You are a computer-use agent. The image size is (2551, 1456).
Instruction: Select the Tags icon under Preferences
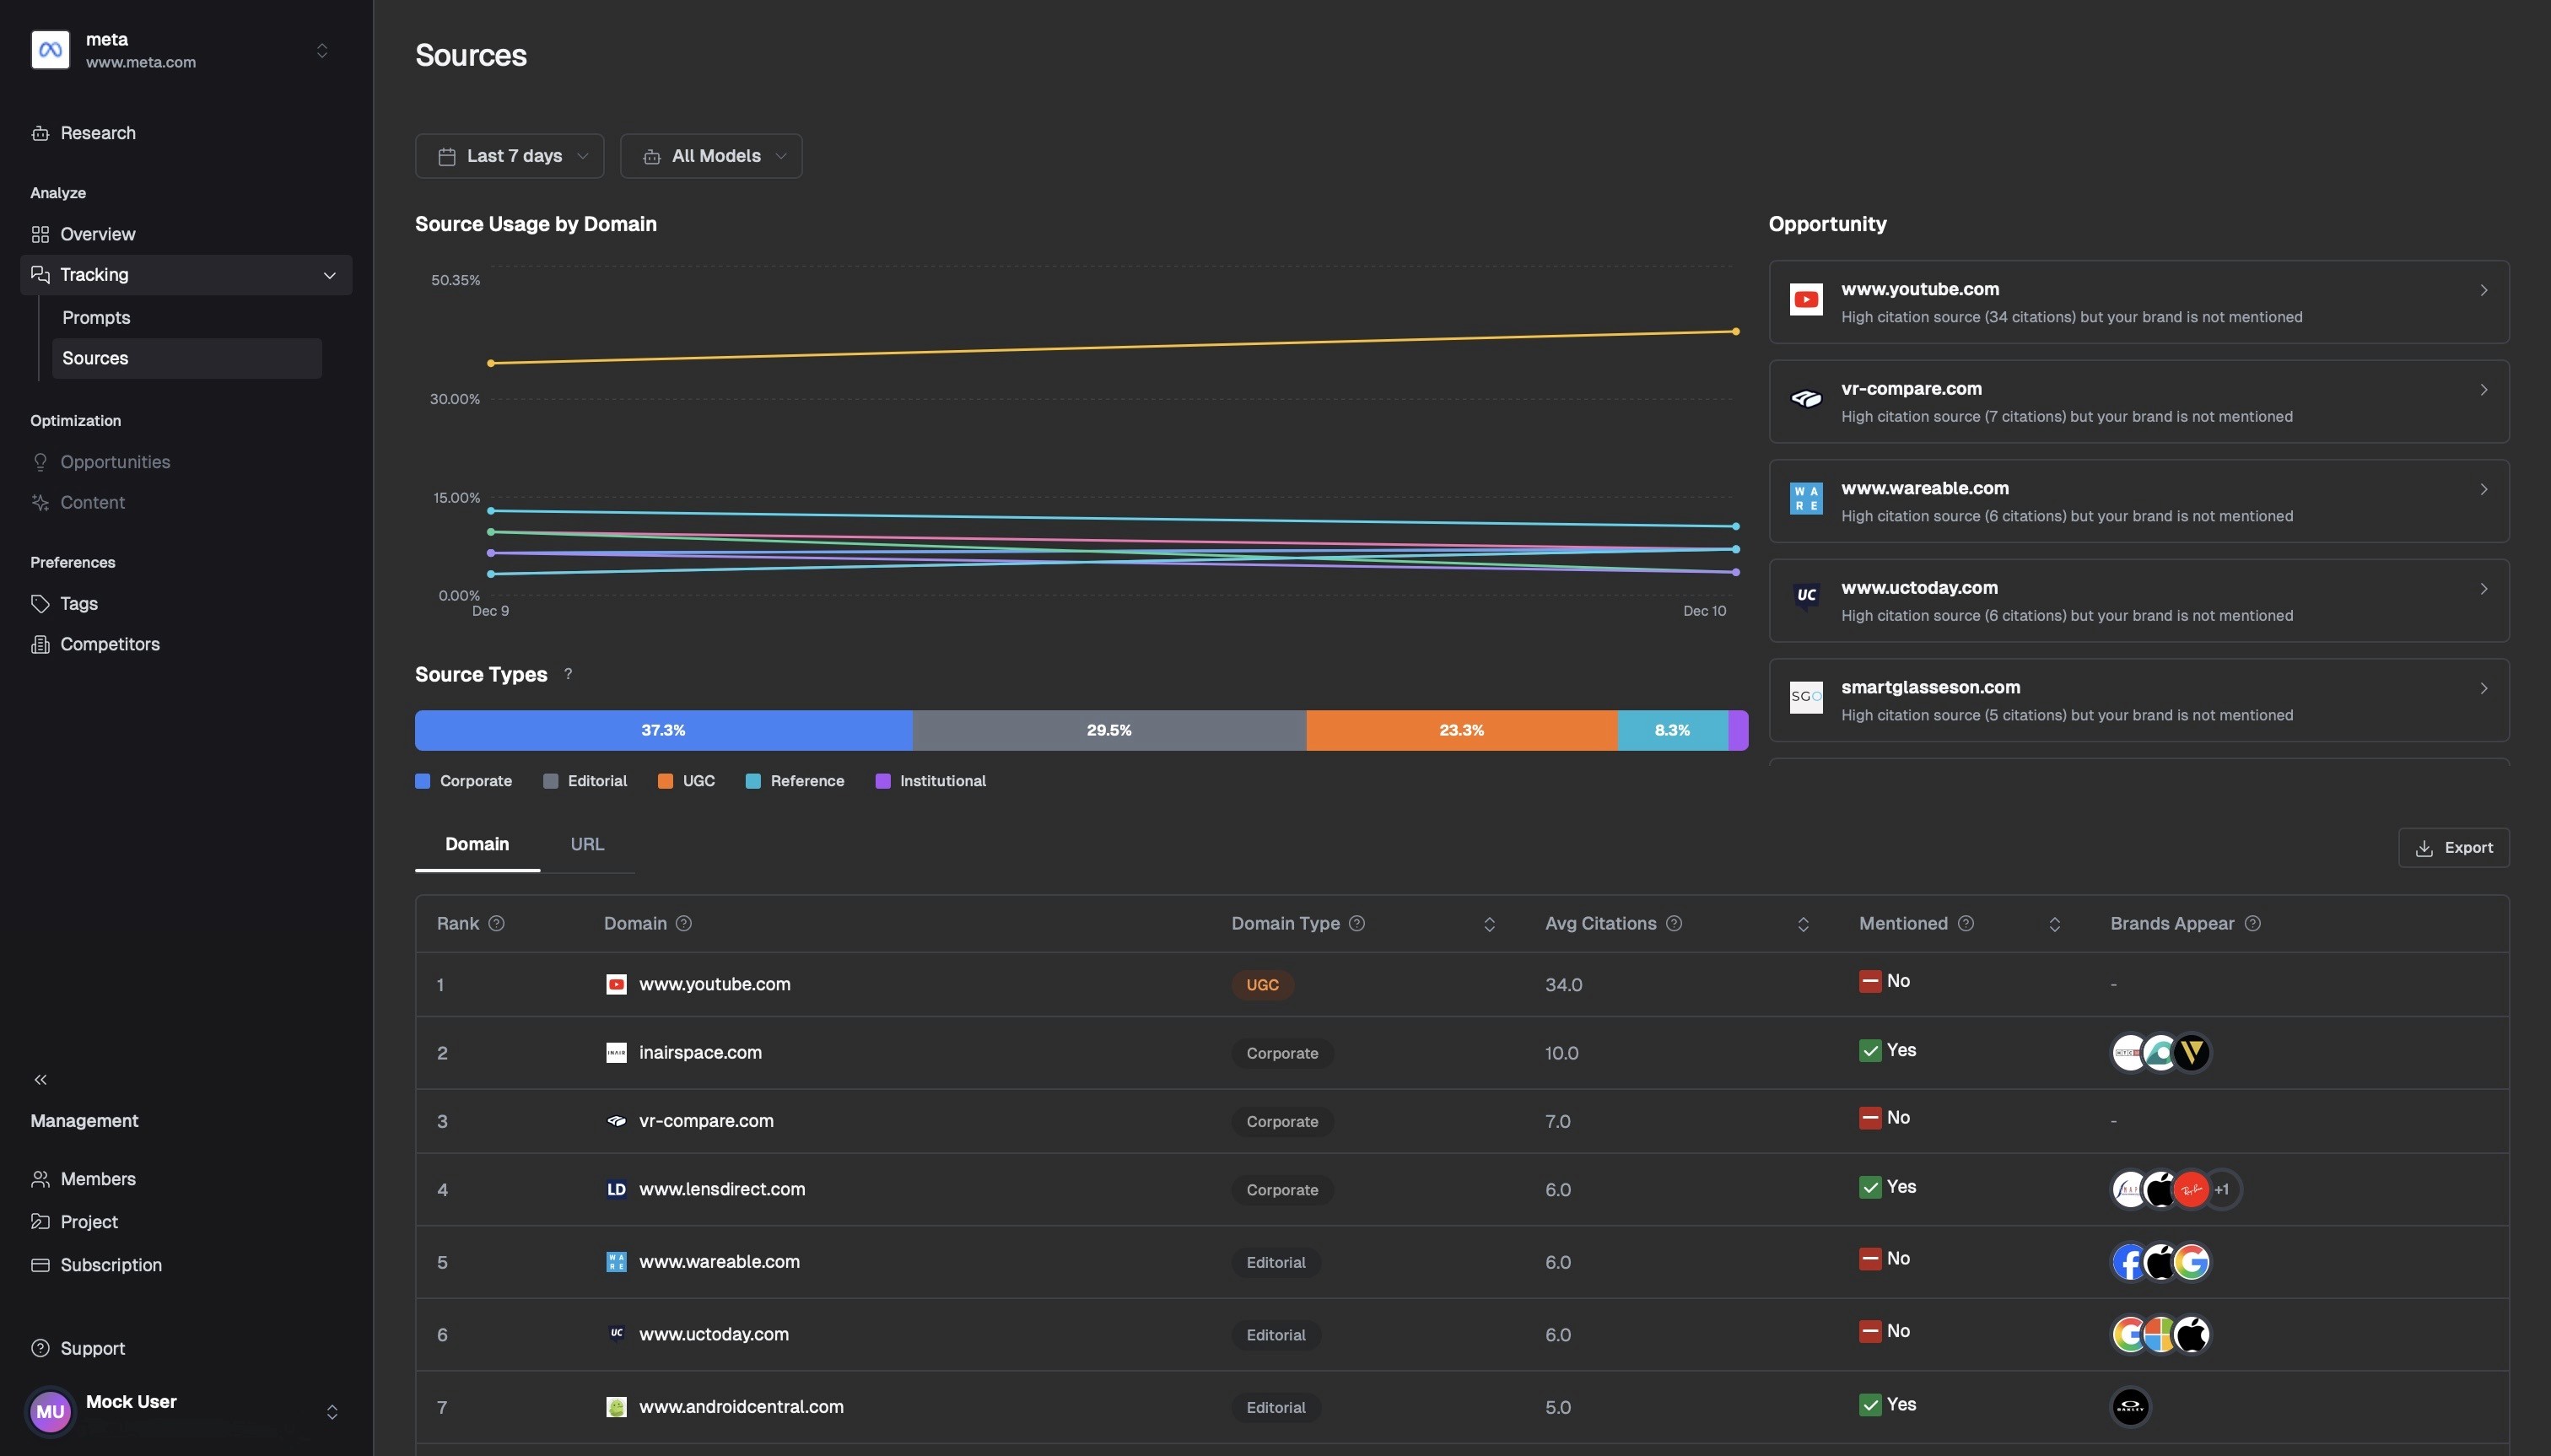41,603
